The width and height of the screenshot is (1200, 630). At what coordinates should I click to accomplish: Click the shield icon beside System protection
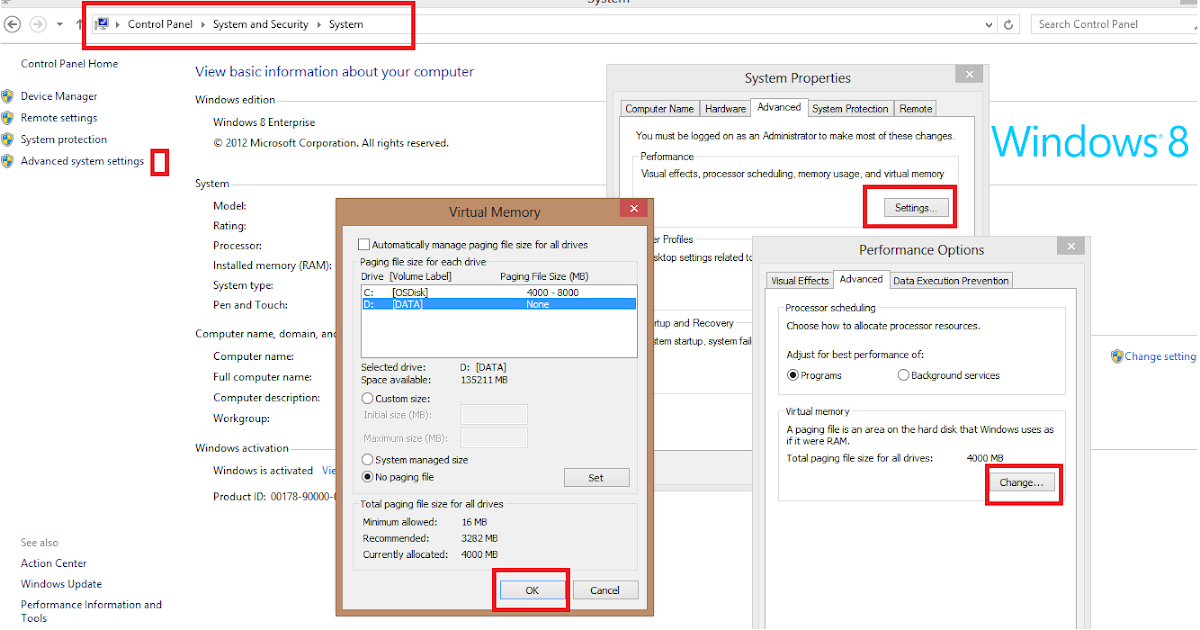click(x=8, y=140)
